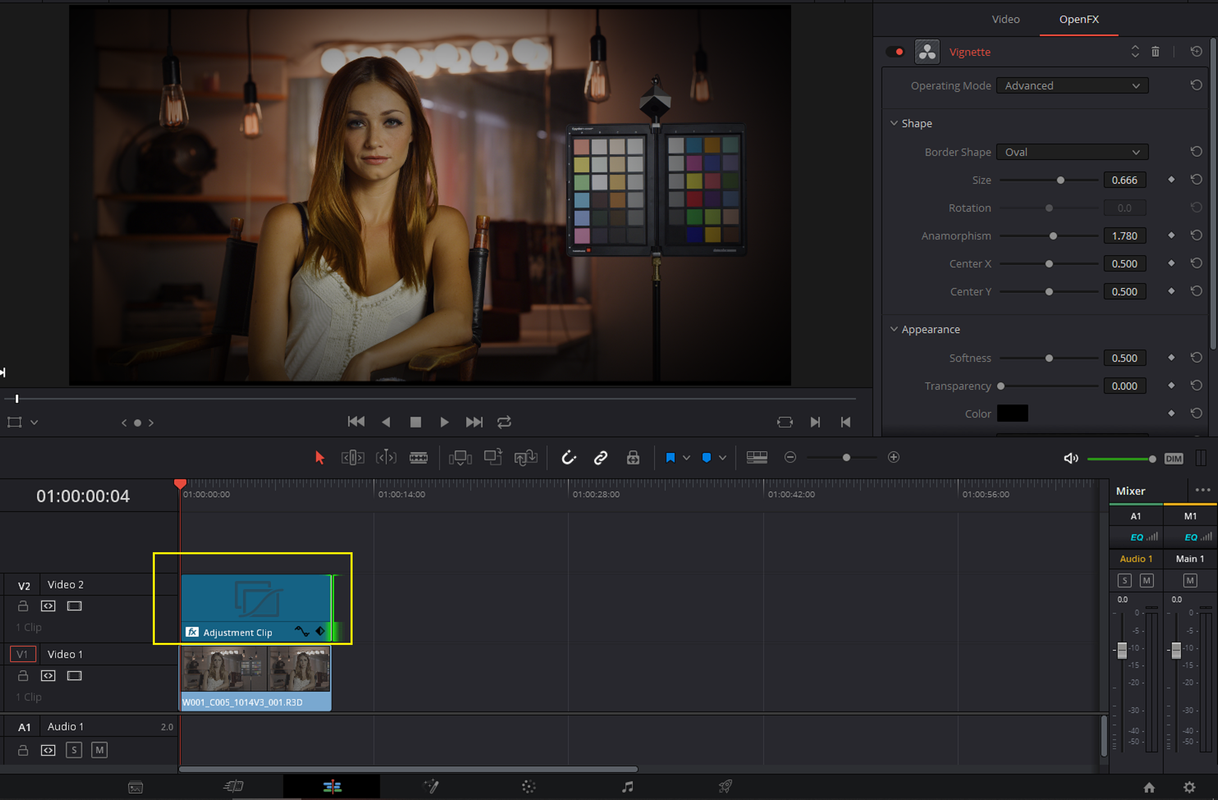Select the OpenFX inspector tab
The height and width of the screenshot is (800, 1218).
pos(1079,19)
